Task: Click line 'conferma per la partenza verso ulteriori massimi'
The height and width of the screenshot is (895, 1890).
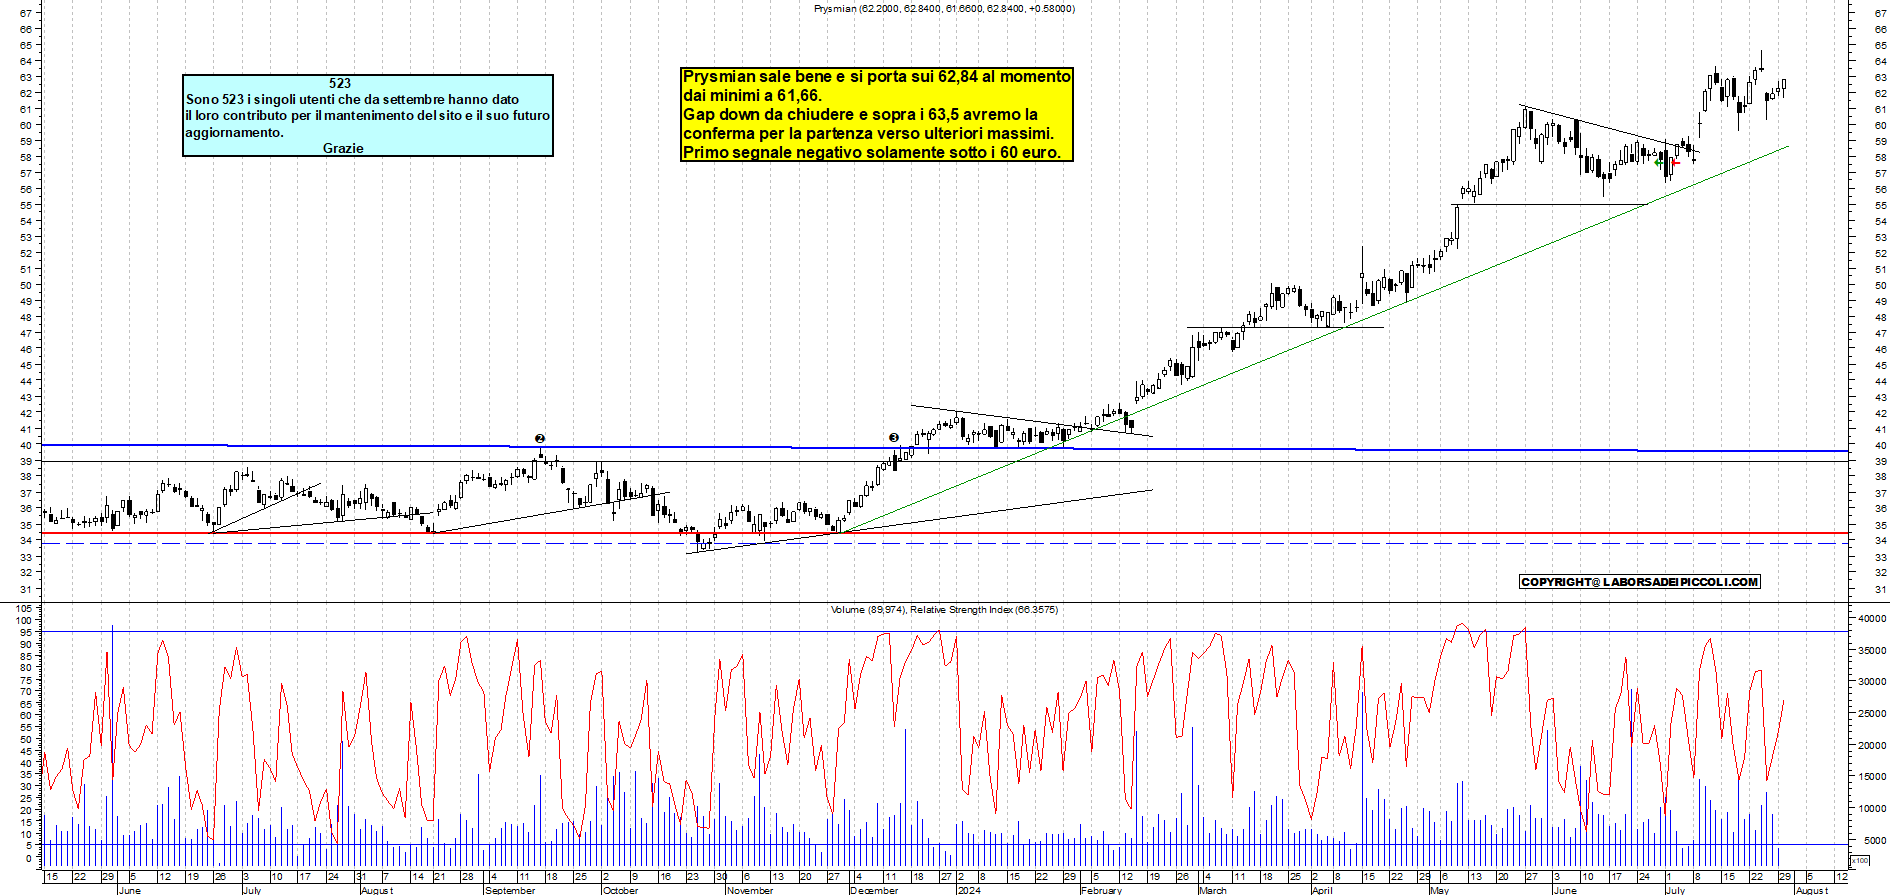Action: click(868, 133)
